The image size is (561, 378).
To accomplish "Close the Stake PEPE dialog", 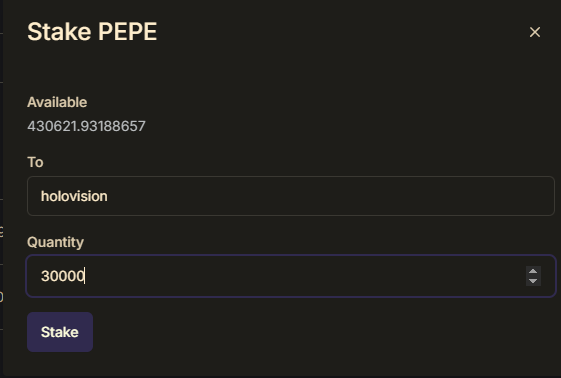I will pos(535,32).
